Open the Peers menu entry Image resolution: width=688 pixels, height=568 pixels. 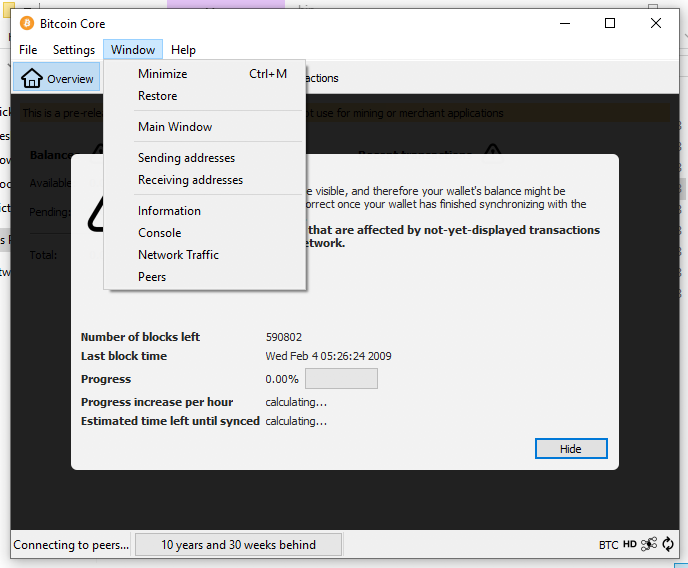pyautogui.click(x=205, y=277)
